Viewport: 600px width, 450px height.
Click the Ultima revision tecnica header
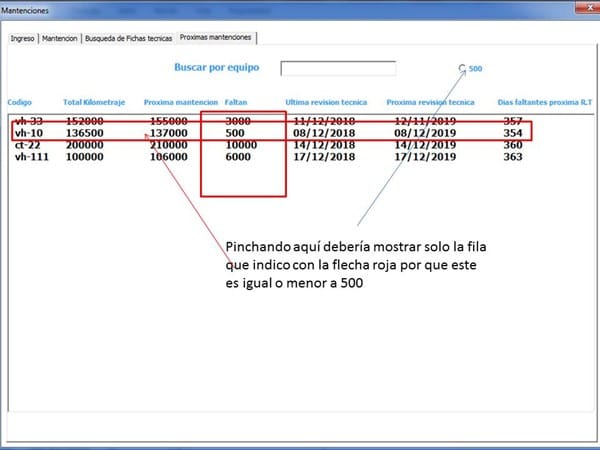click(x=326, y=102)
